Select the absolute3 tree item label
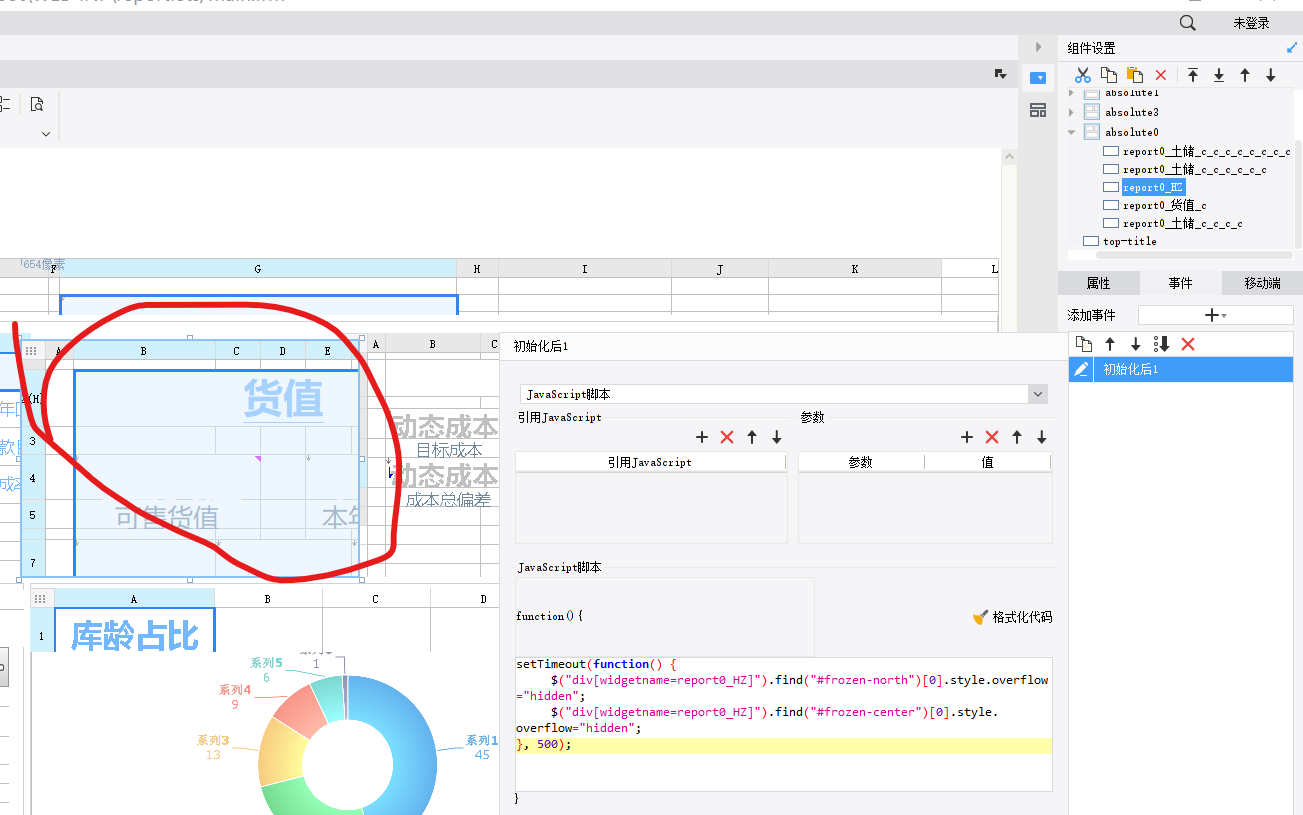 pos(1132,112)
